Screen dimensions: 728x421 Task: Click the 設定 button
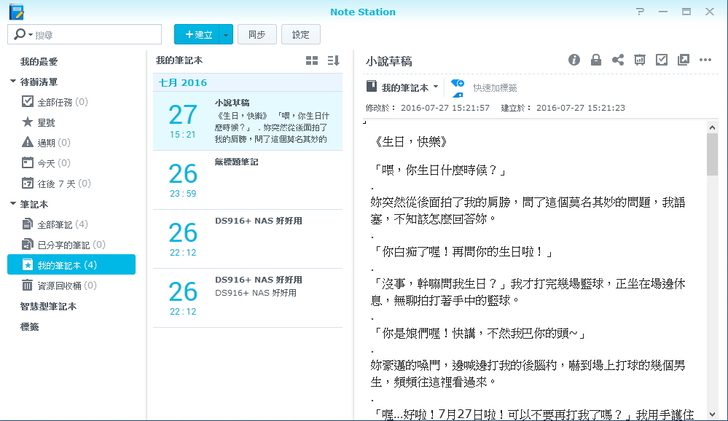(x=300, y=34)
